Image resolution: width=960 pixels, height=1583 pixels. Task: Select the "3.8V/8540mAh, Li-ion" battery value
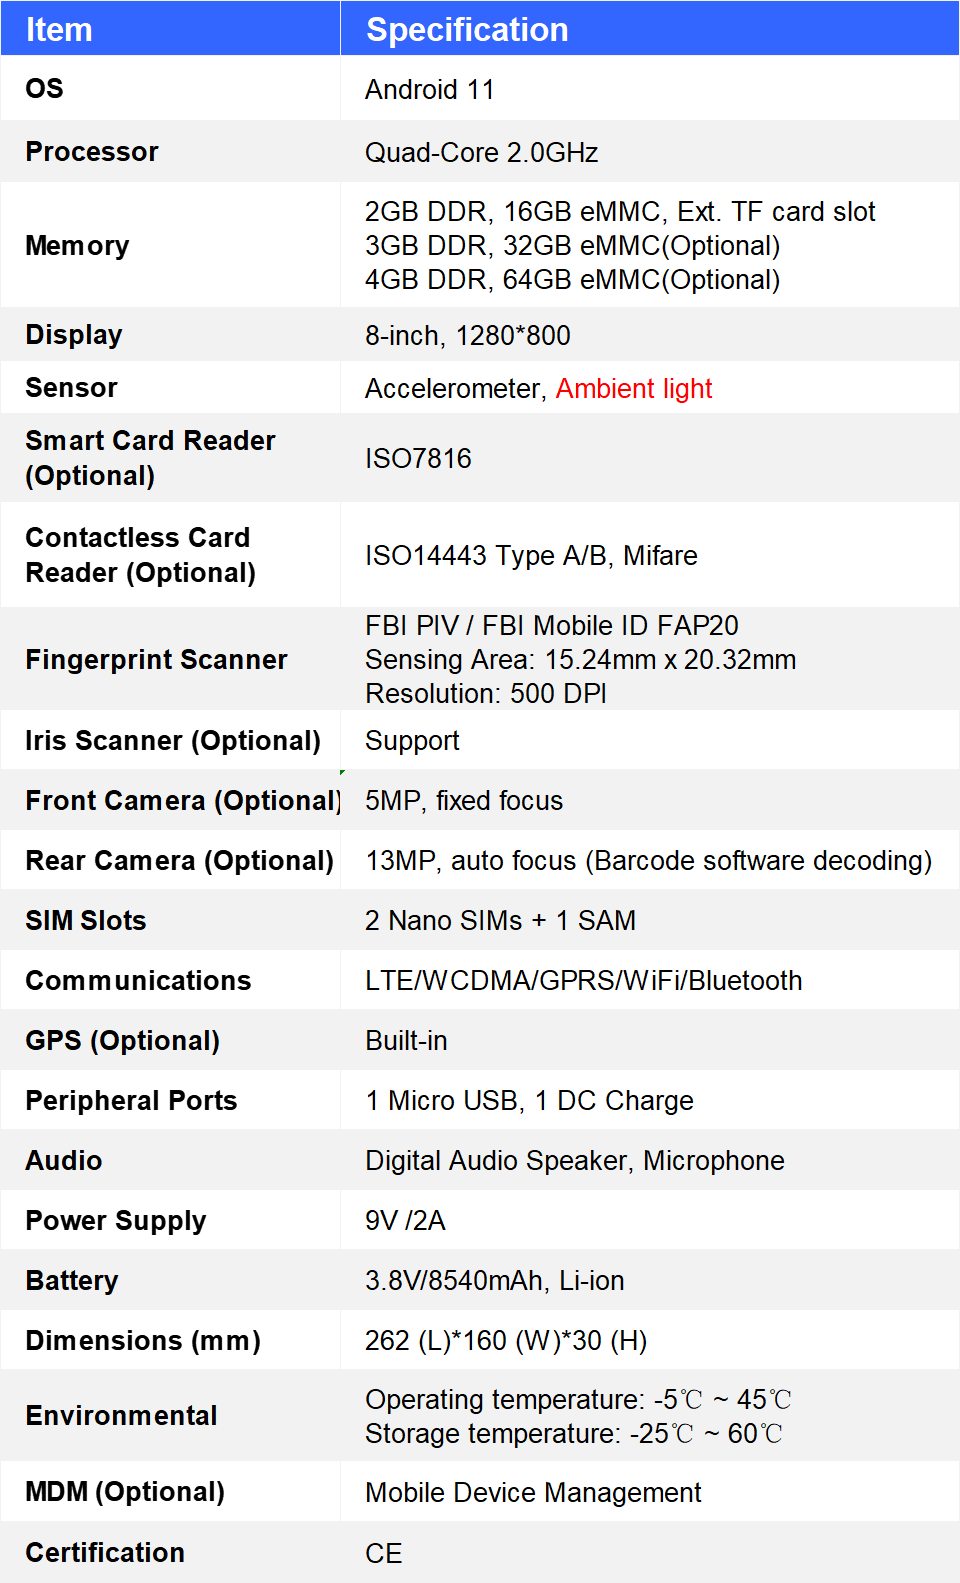click(494, 1281)
